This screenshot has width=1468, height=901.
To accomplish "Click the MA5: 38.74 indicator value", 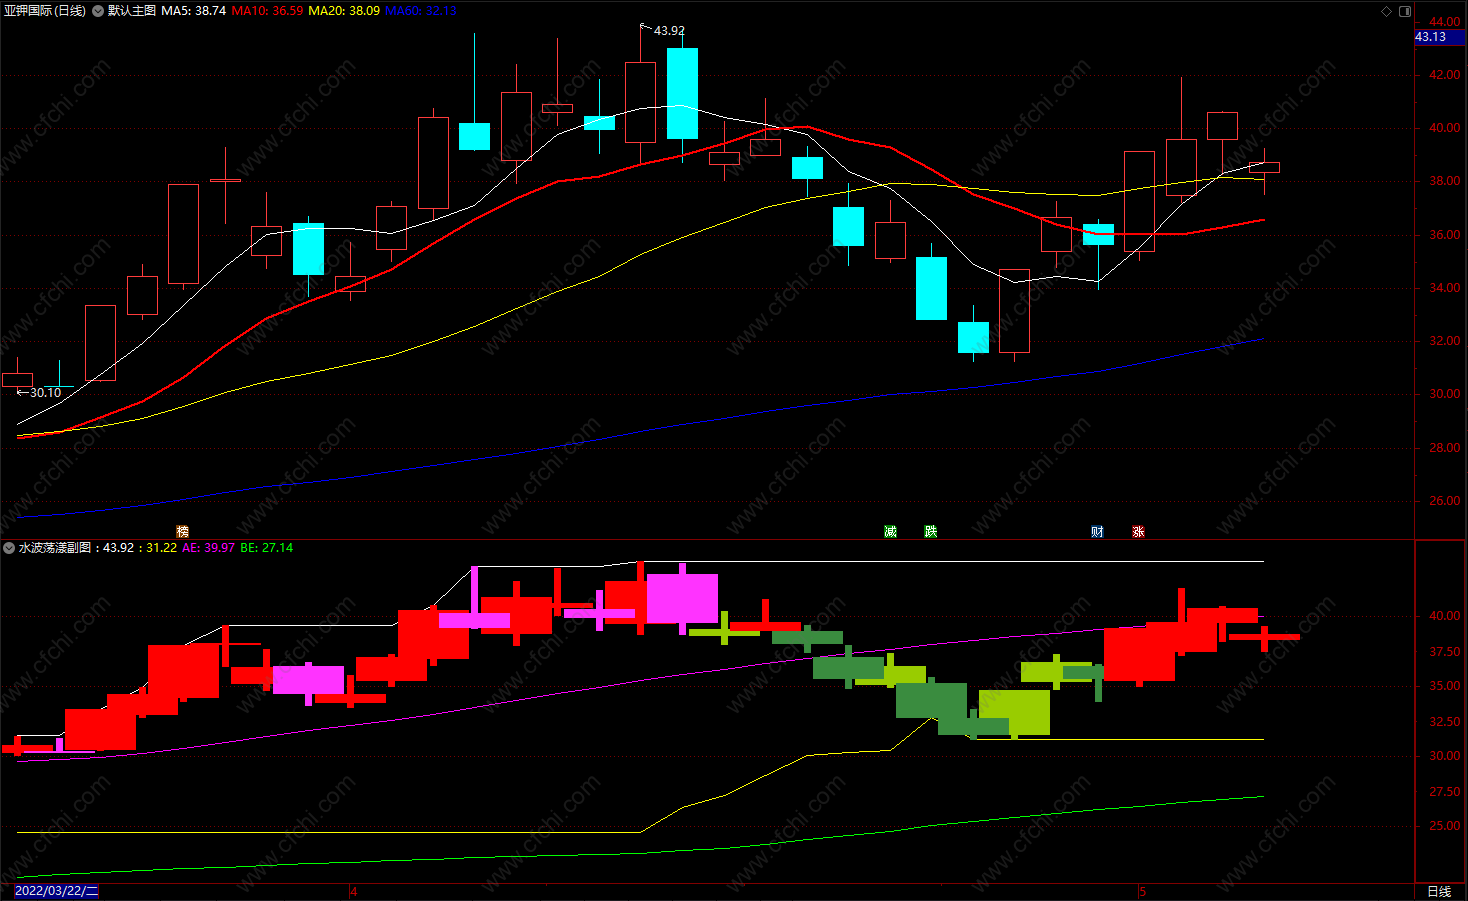I will tap(193, 11).
